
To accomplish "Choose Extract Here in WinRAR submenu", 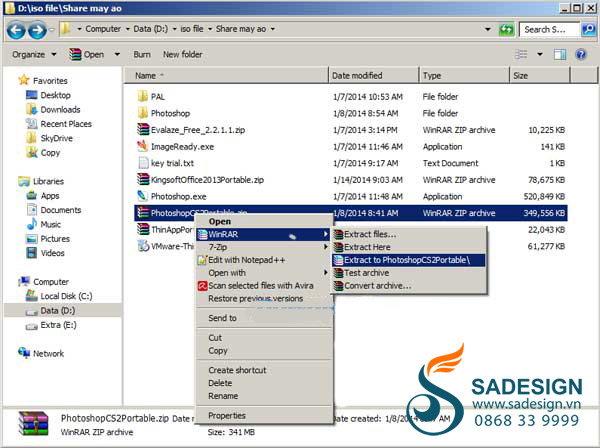I will tap(408, 247).
